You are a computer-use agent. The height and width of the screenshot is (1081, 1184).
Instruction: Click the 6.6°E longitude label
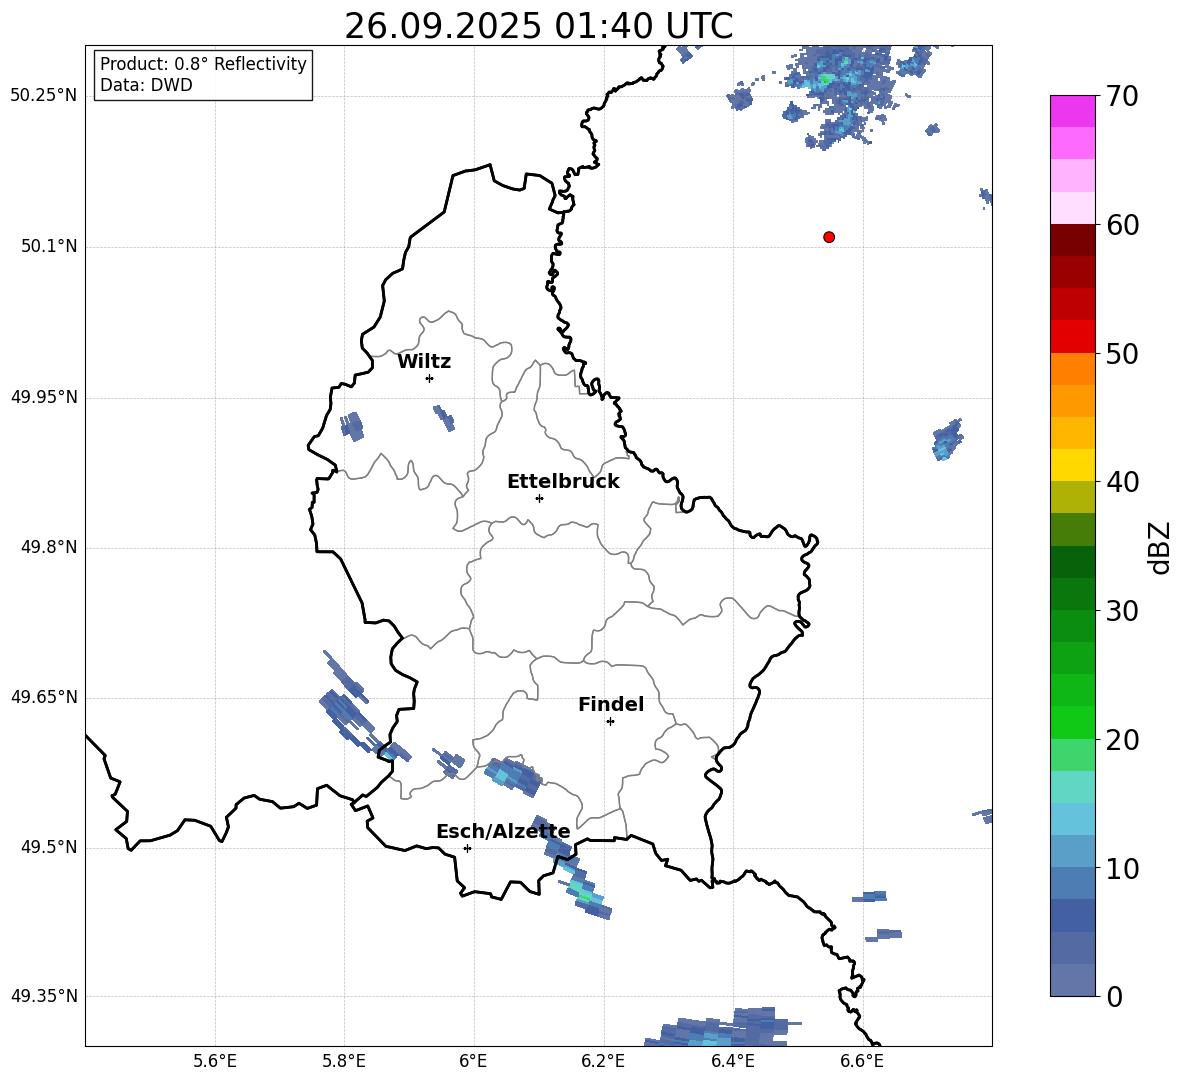(x=862, y=1061)
